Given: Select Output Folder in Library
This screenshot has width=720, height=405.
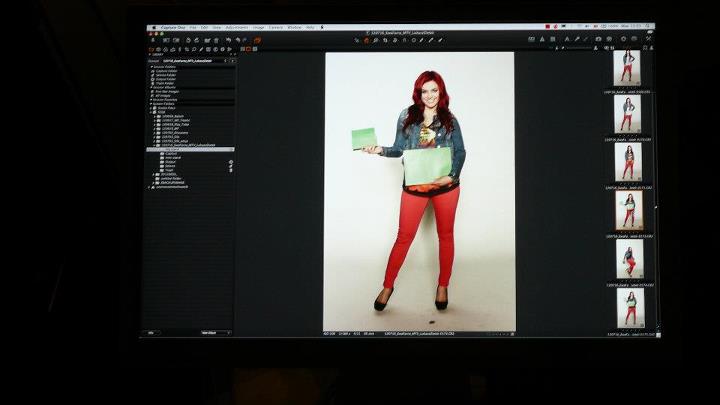Looking at the screenshot, I should click(x=165, y=79).
